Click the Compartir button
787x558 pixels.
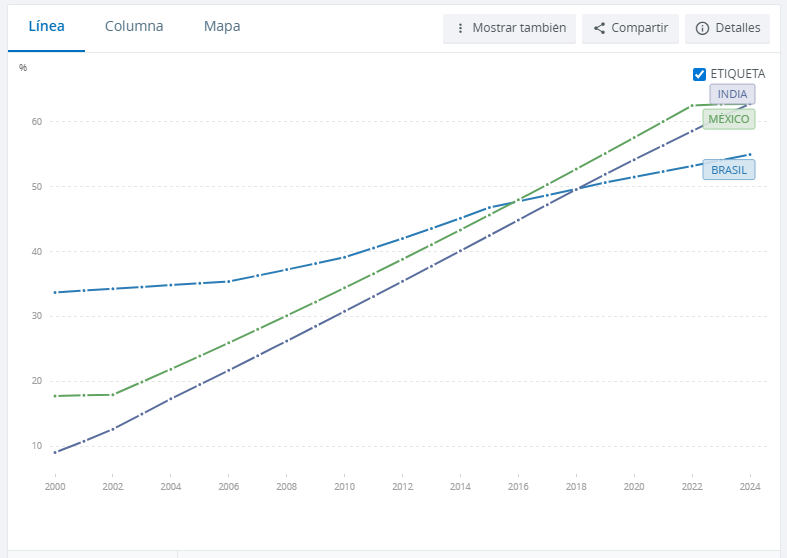(x=630, y=28)
